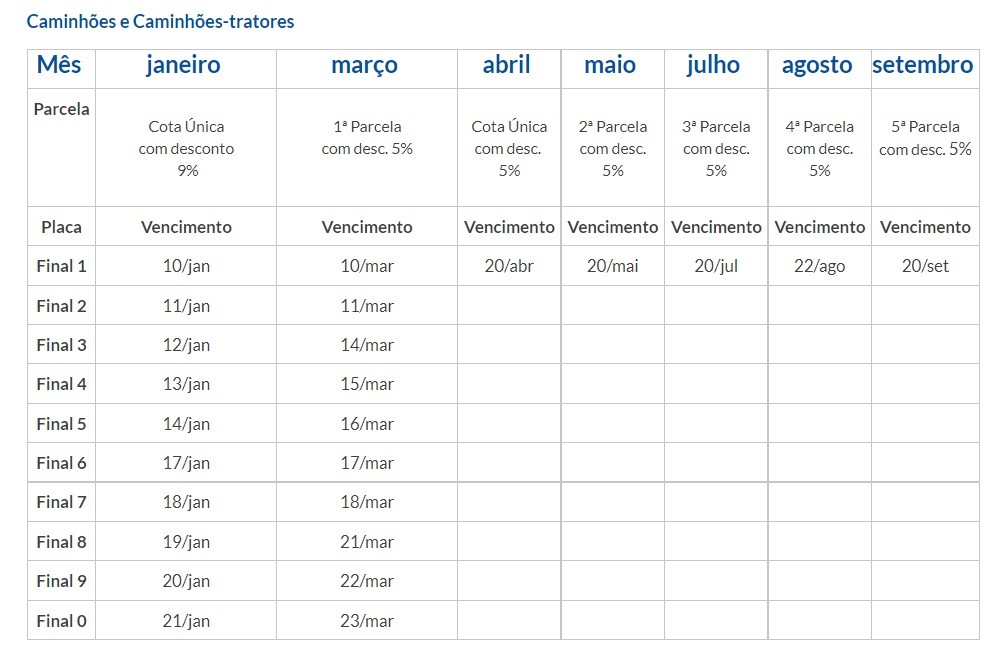The height and width of the screenshot is (657, 1003).
Task: Select the 5ª Parcela com desc. 5% cell
Action: [925, 138]
